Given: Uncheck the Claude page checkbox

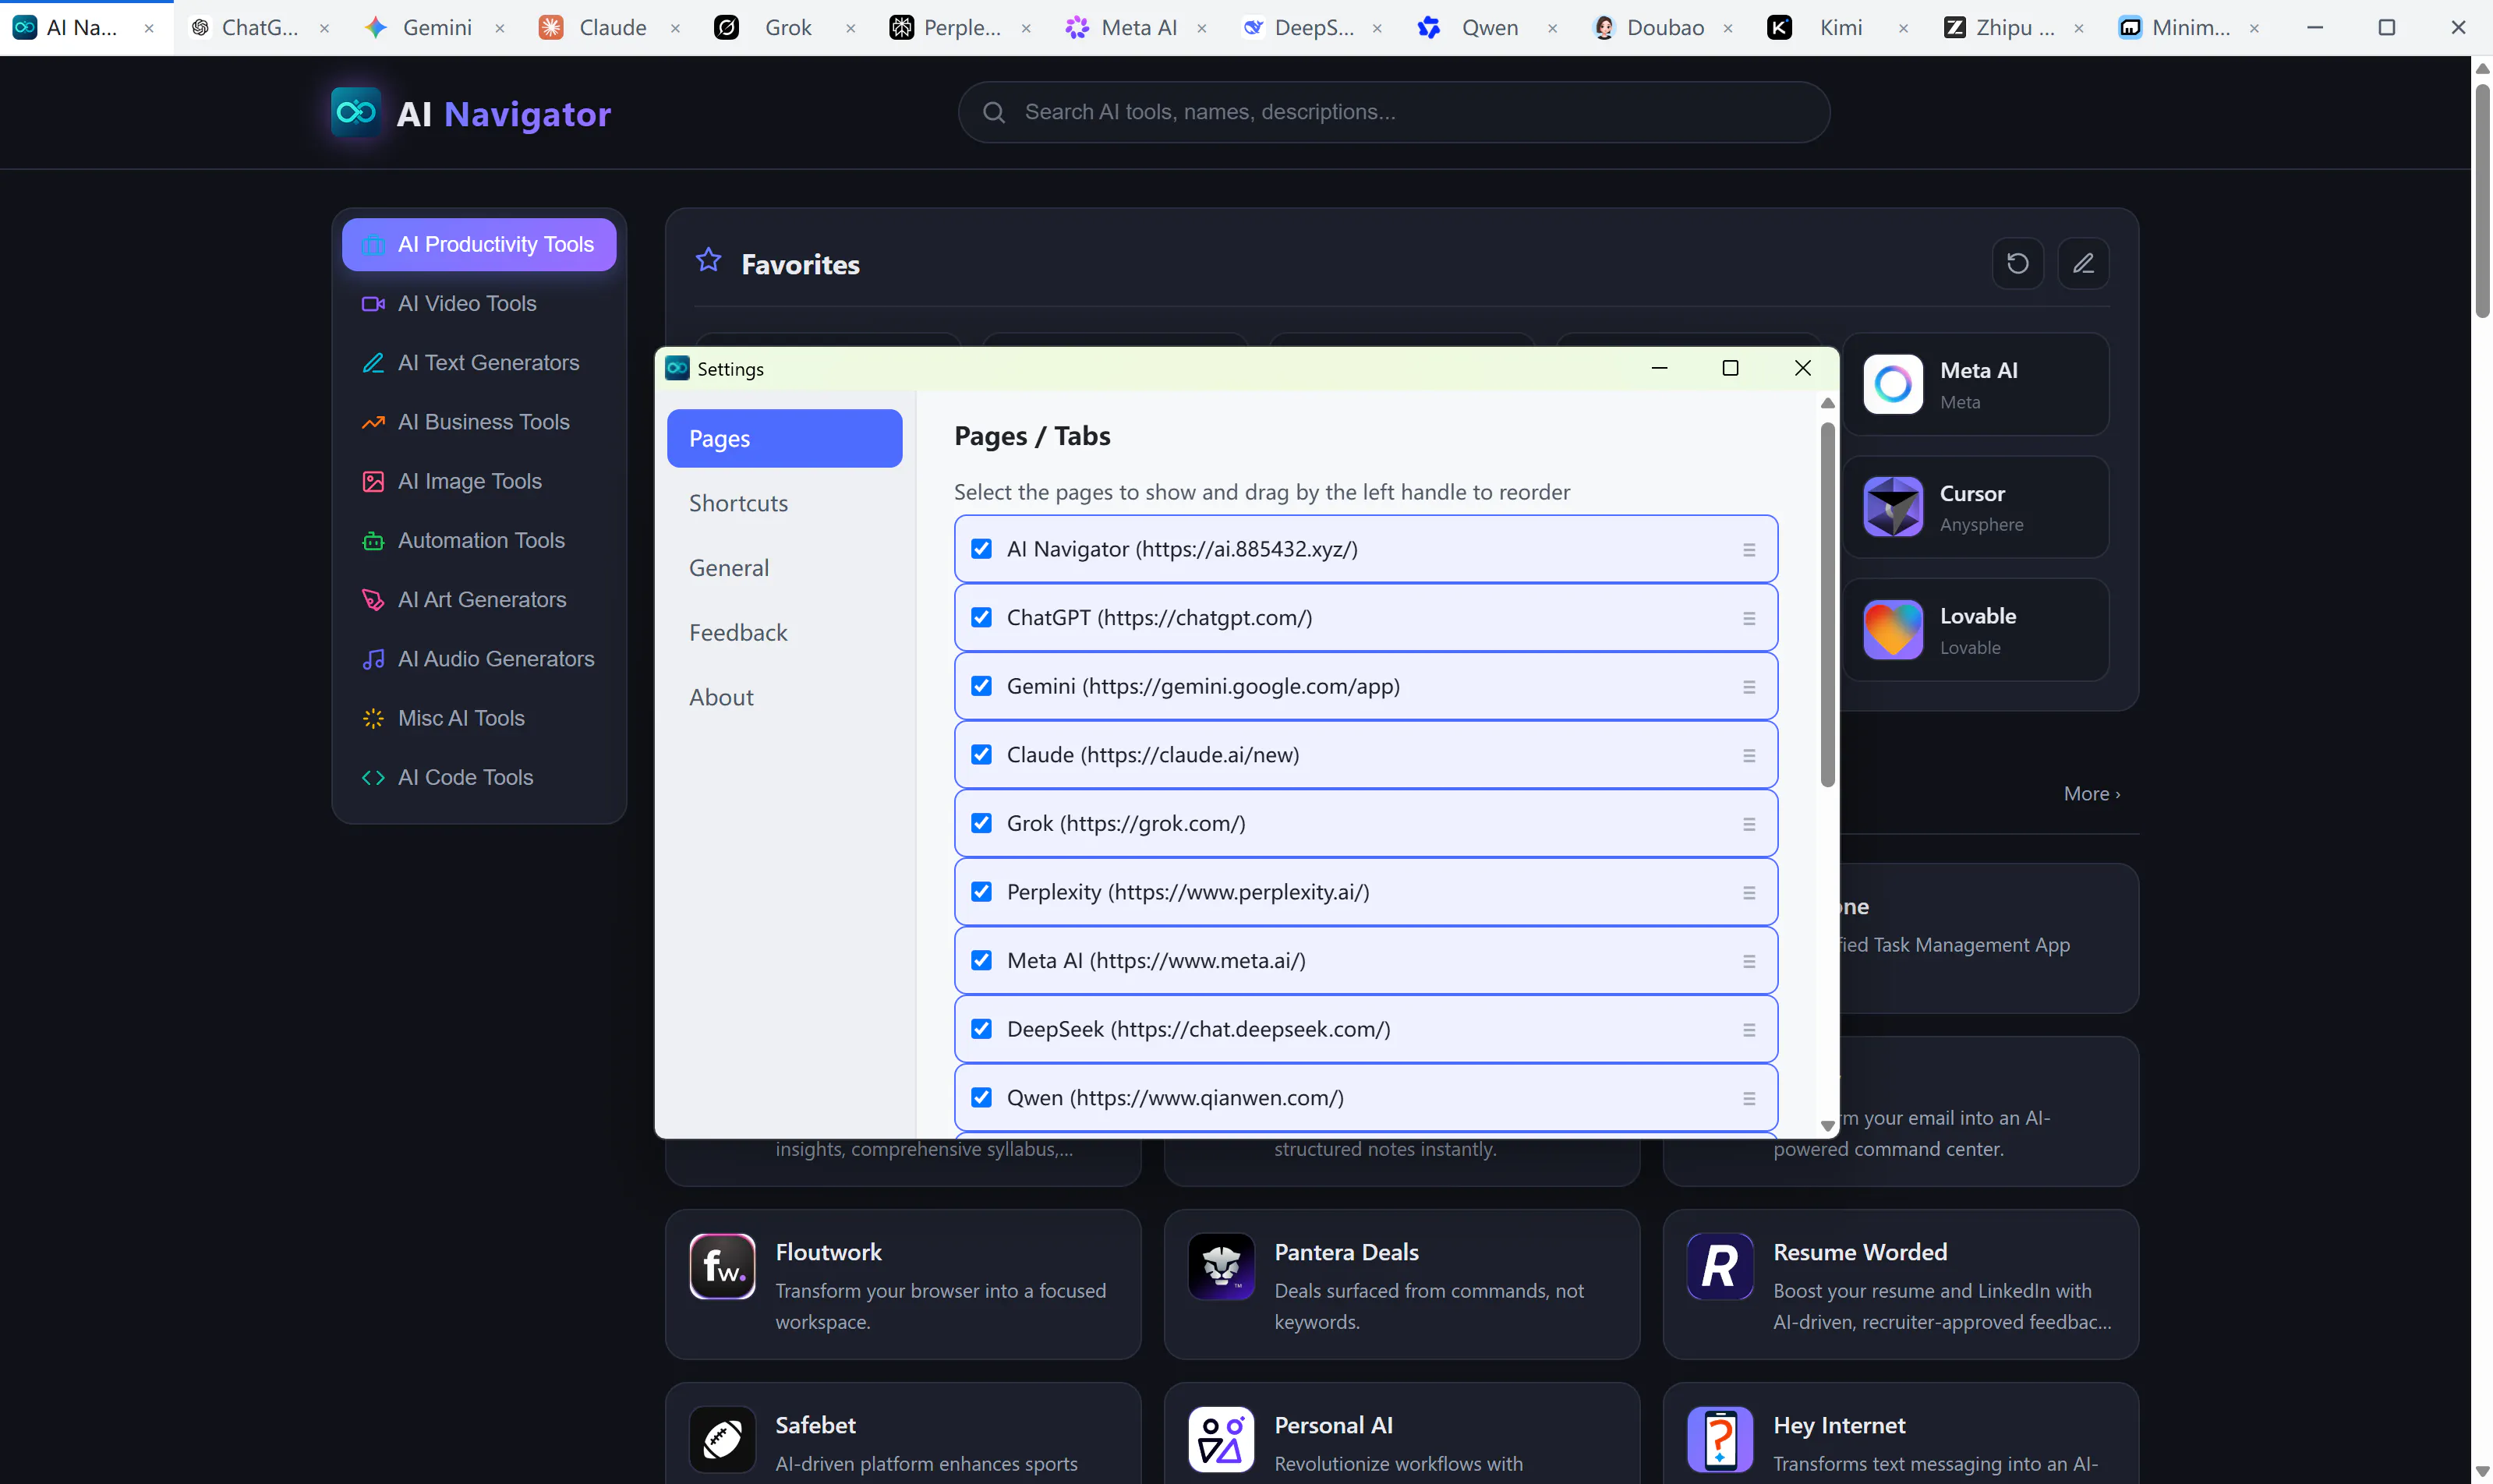Looking at the screenshot, I should 982,754.
